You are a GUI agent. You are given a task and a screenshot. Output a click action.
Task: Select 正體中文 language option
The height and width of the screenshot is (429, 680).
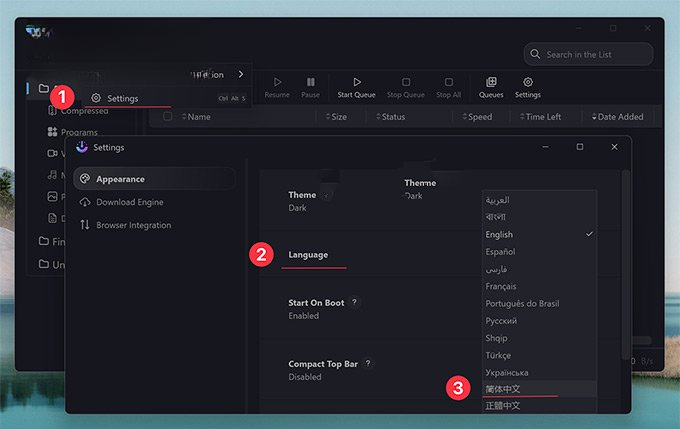(539, 406)
